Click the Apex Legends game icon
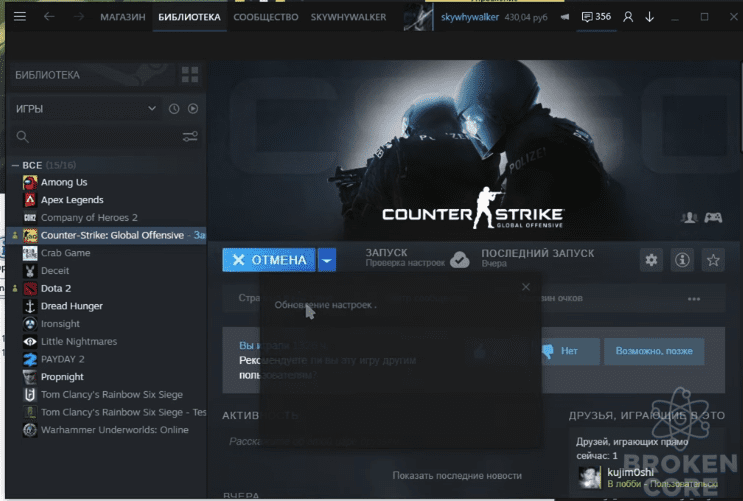 coord(30,200)
